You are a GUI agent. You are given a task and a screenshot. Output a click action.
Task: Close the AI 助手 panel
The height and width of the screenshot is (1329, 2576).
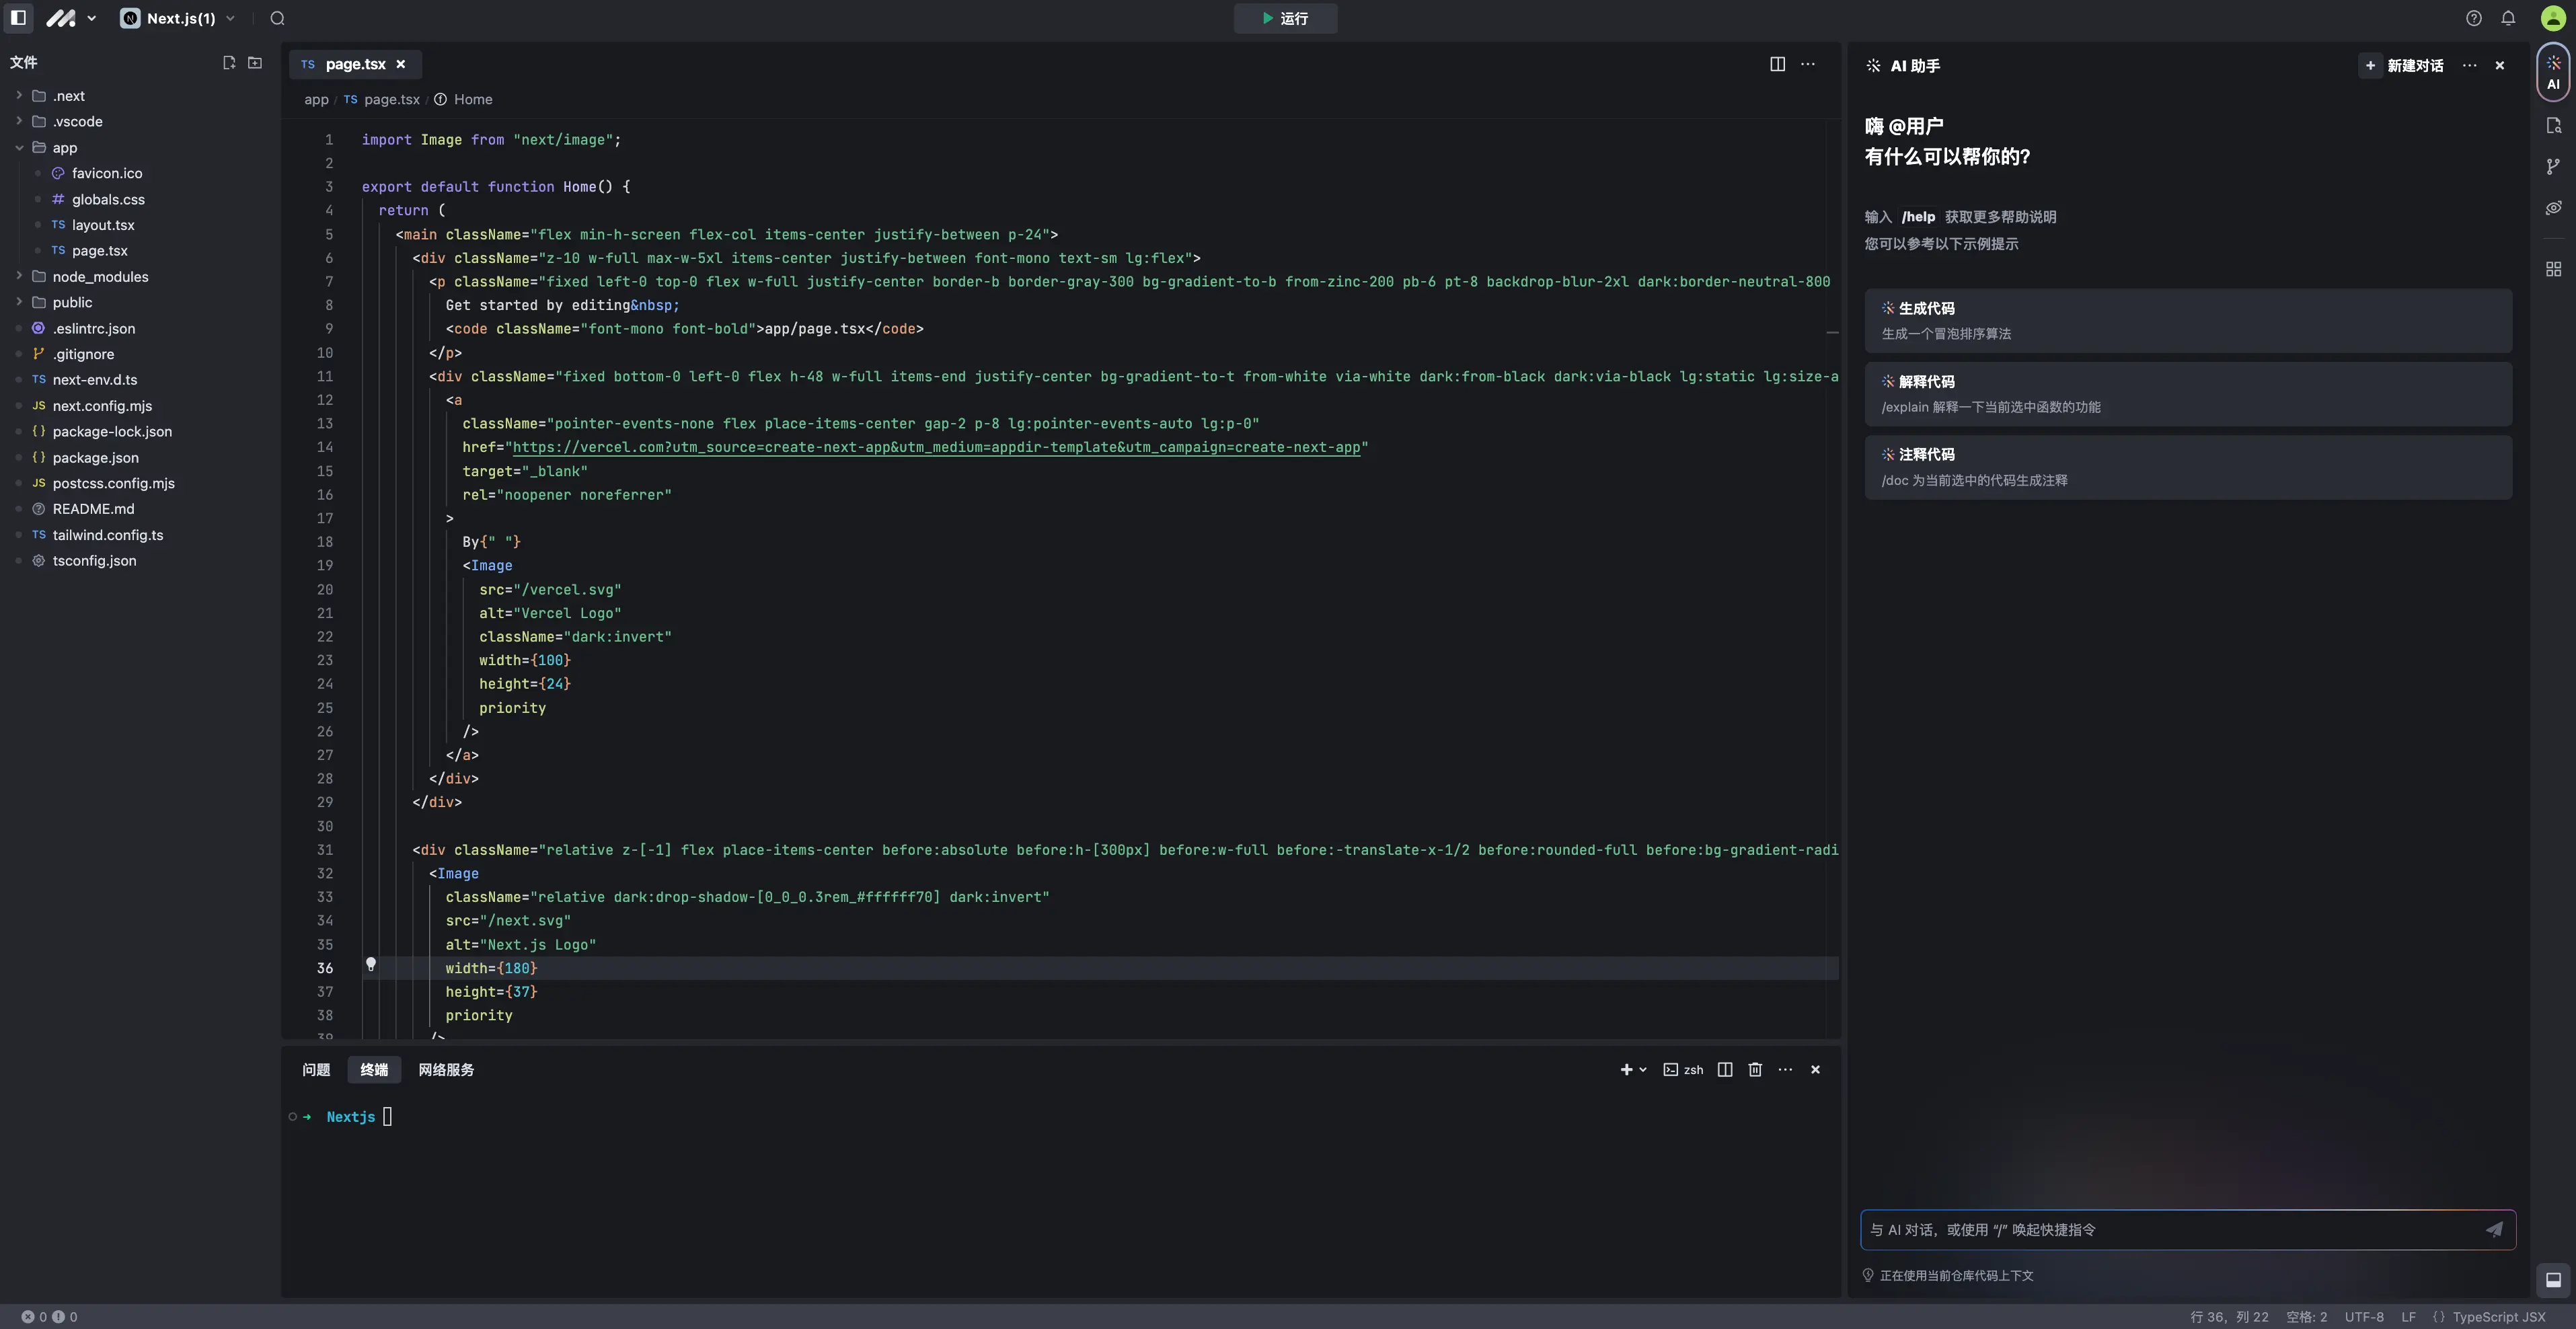(2500, 65)
